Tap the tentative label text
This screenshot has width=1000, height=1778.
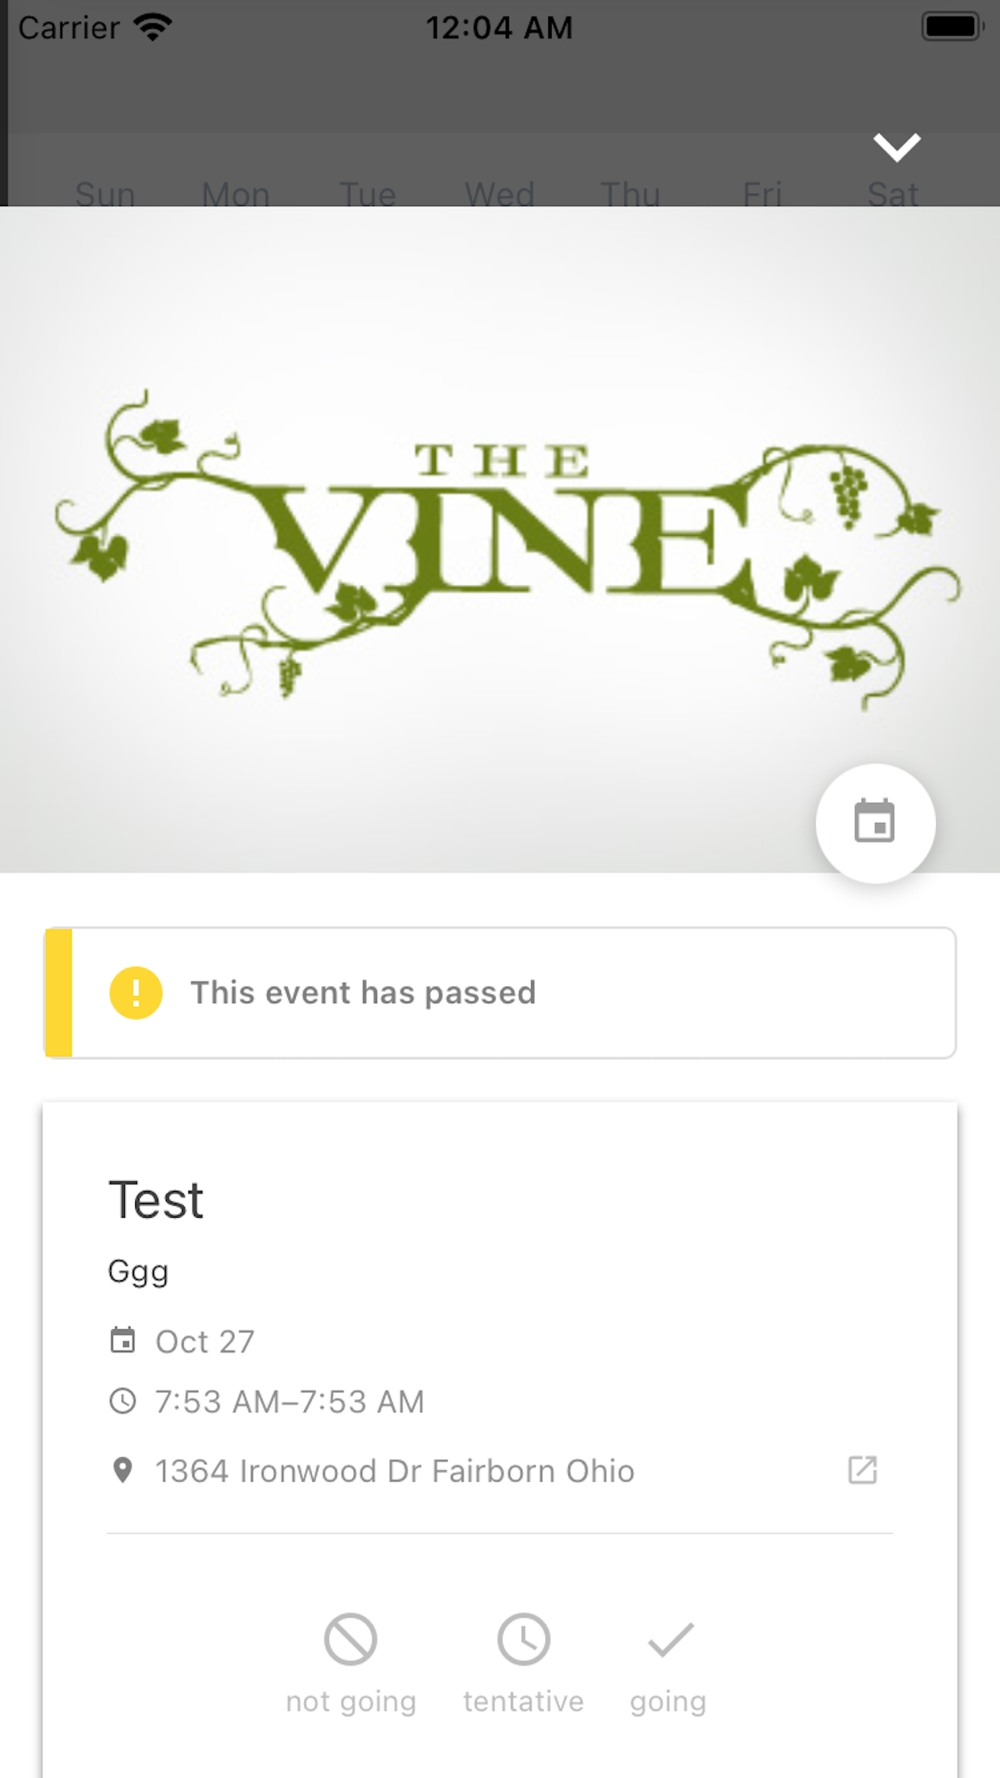coord(523,1701)
